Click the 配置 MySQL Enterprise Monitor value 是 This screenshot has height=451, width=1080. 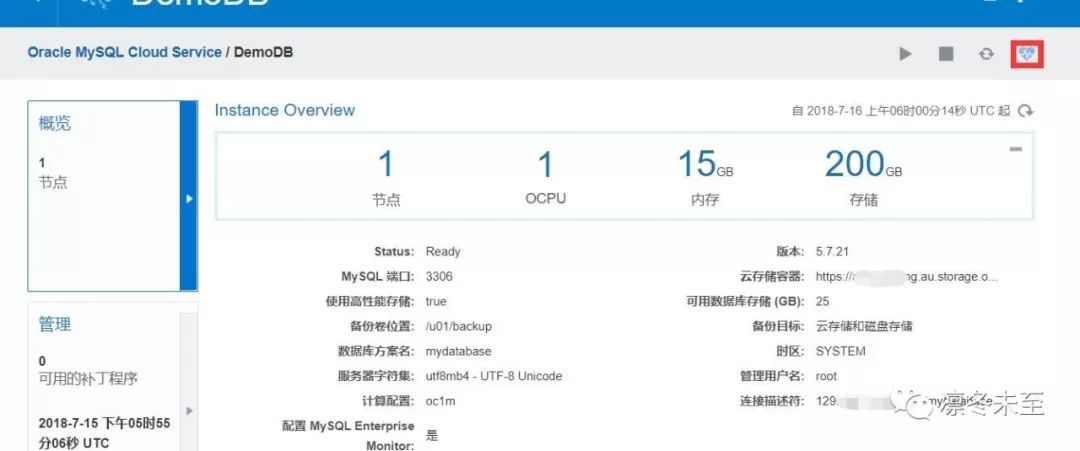tap(432, 435)
